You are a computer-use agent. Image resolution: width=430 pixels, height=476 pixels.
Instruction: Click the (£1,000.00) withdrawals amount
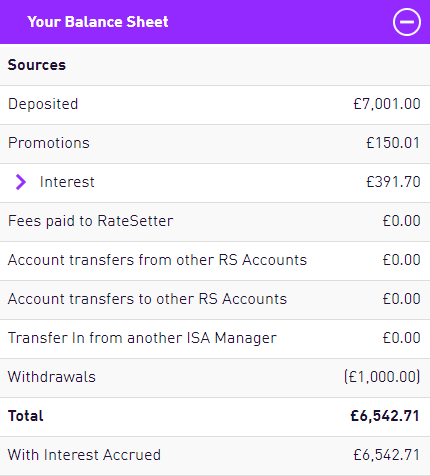click(x=382, y=377)
